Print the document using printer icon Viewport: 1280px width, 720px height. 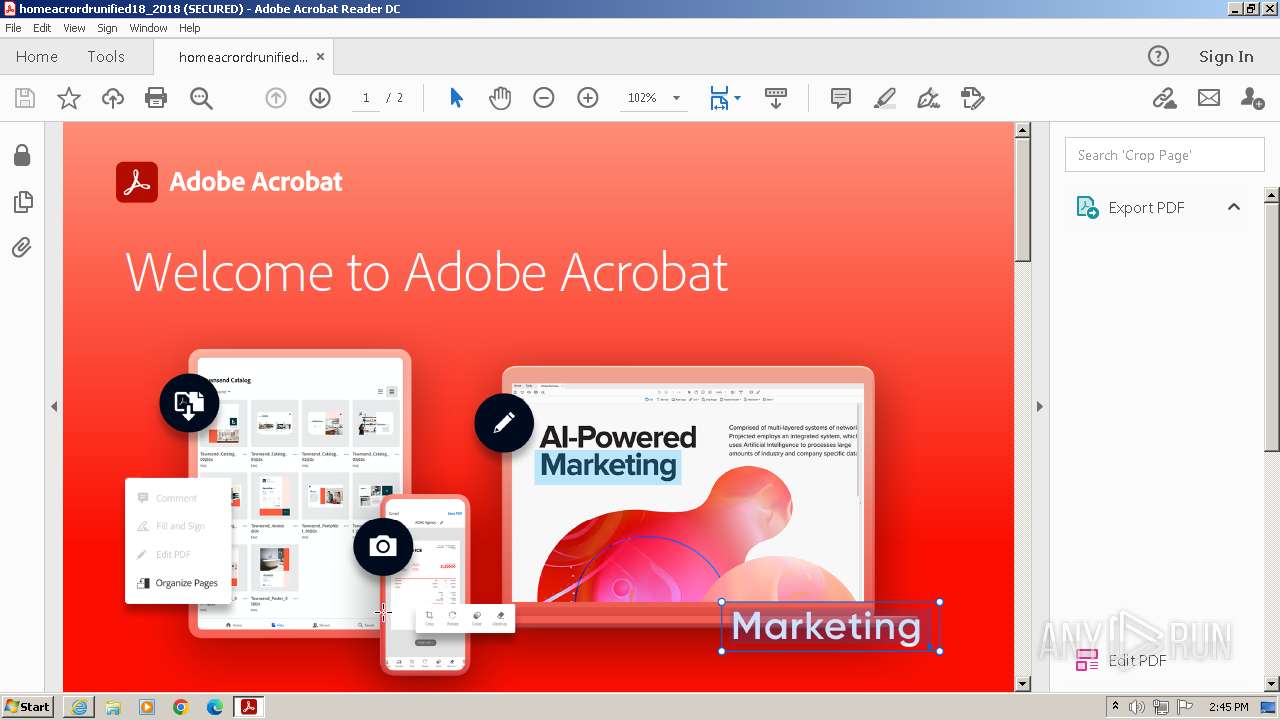[x=156, y=98]
